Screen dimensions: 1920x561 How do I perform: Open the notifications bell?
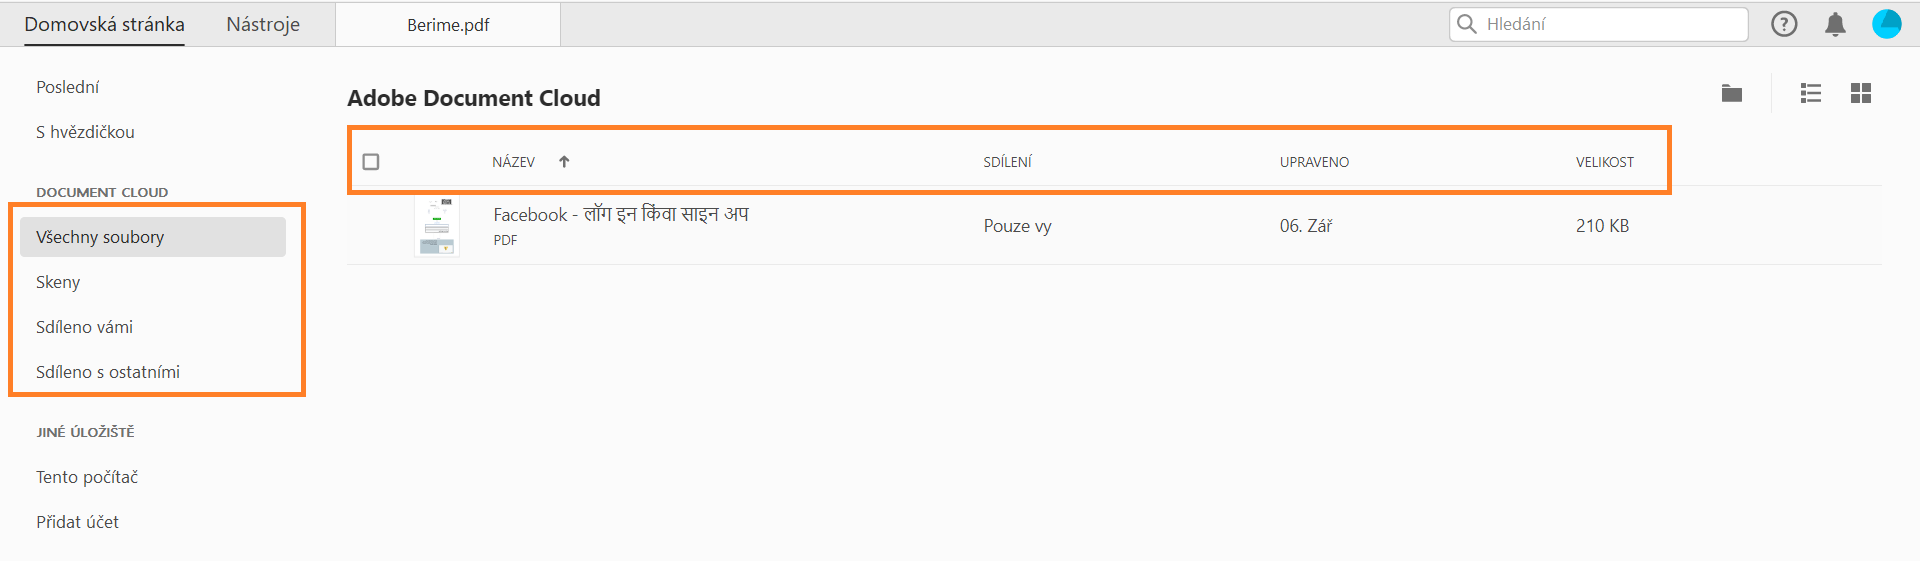(x=1835, y=24)
